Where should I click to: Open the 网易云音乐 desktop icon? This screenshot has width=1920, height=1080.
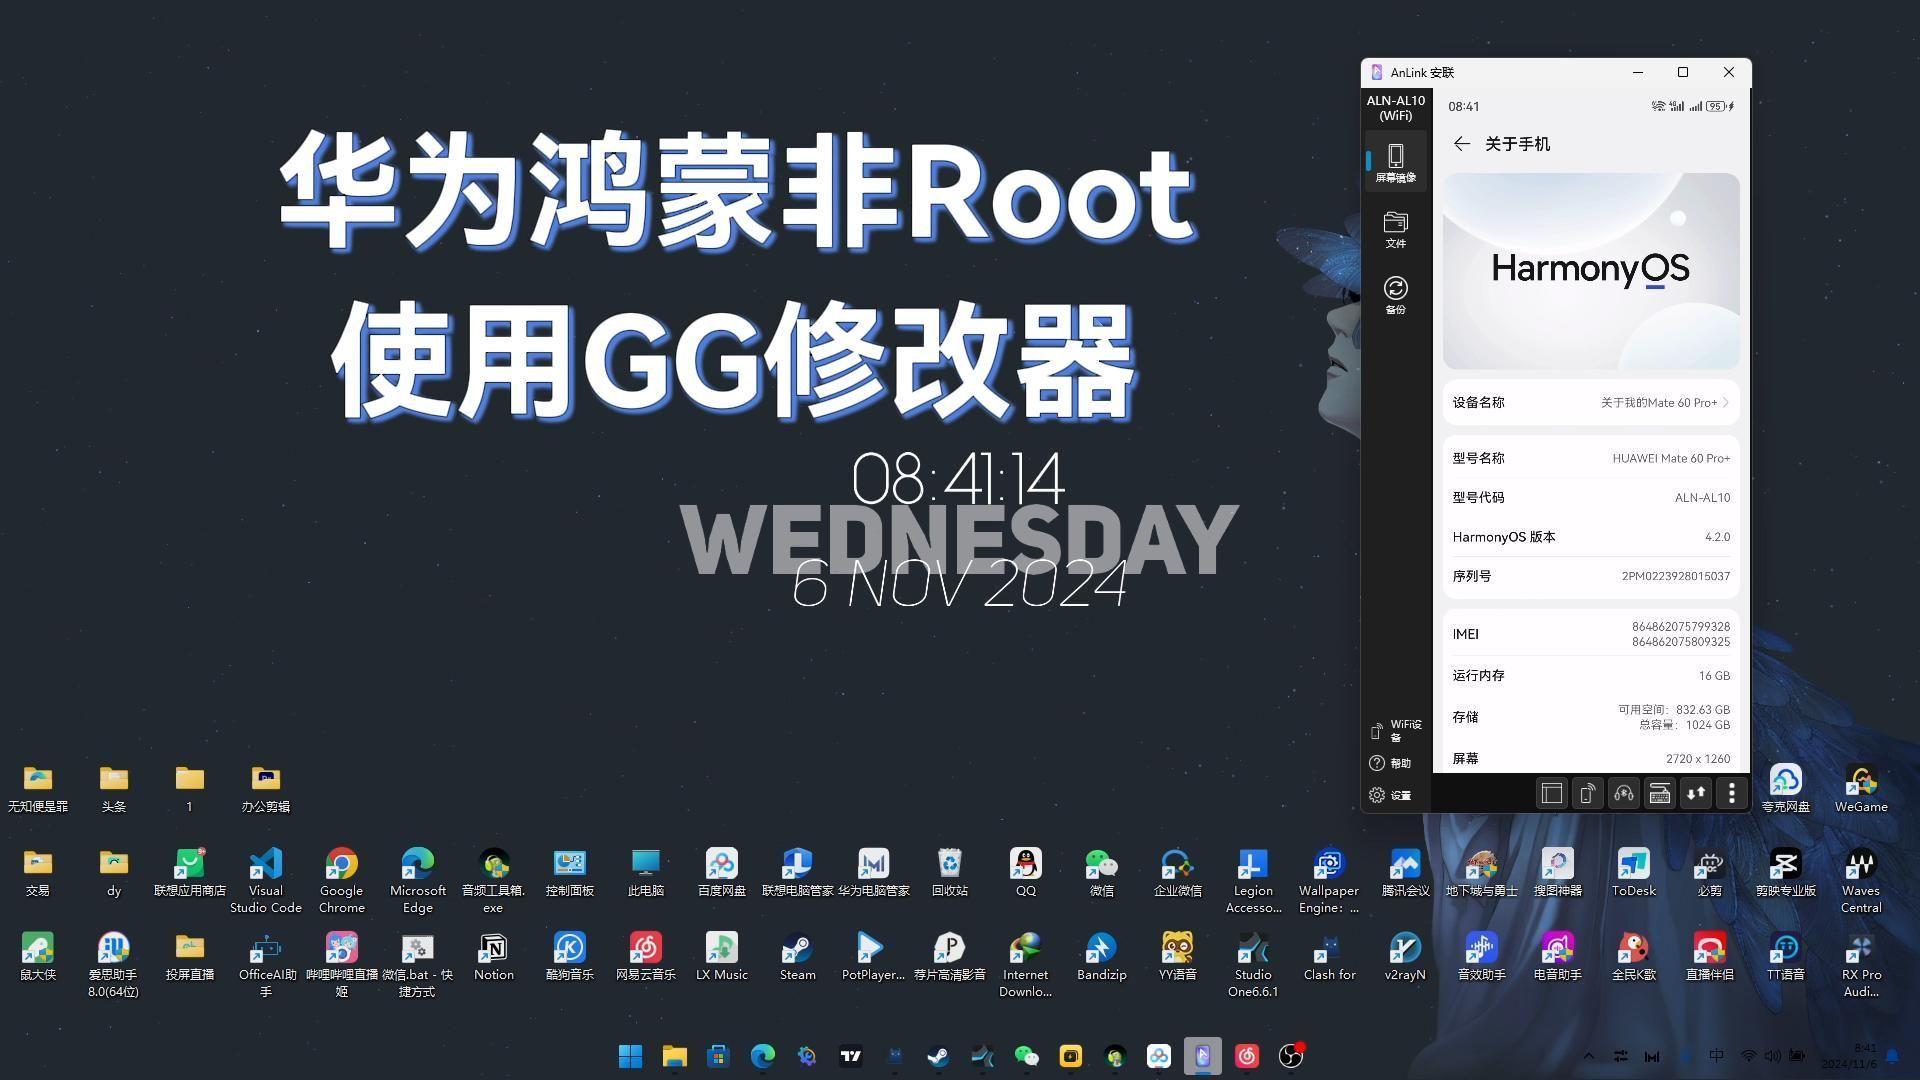point(645,956)
